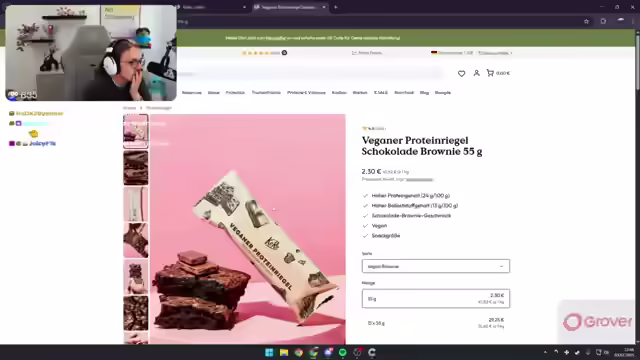
Task: Show hidden system tray icons chevron
Action: [x=545, y=352]
